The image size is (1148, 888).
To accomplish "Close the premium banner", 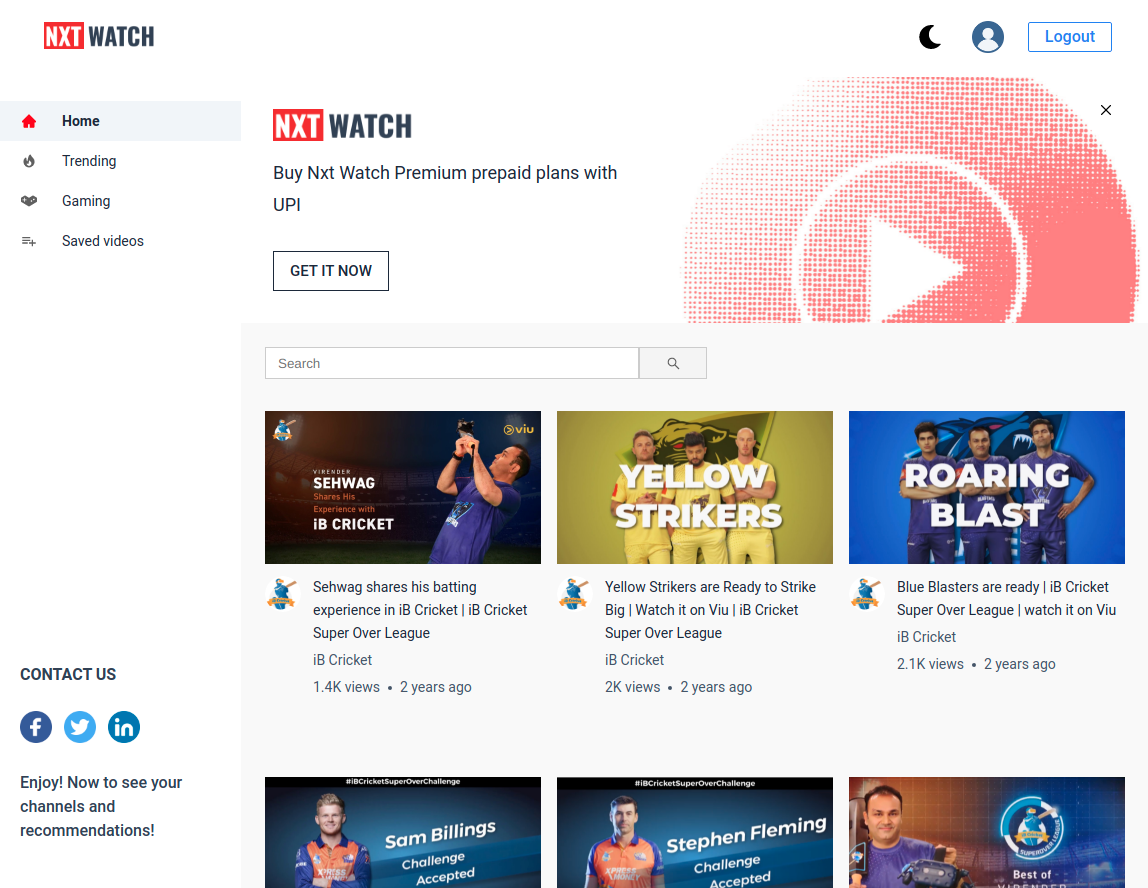I will [x=1106, y=110].
